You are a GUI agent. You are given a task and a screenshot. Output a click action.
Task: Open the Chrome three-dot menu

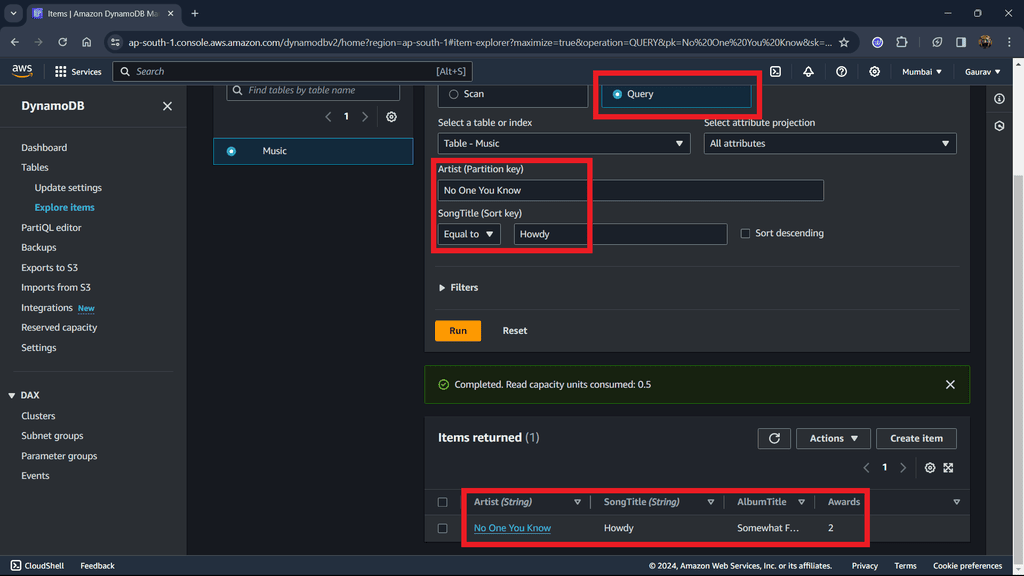[x=1010, y=42]
